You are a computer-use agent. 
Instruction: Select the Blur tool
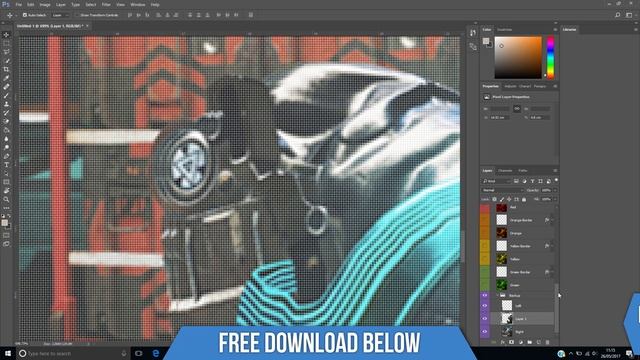pos(6,139)
